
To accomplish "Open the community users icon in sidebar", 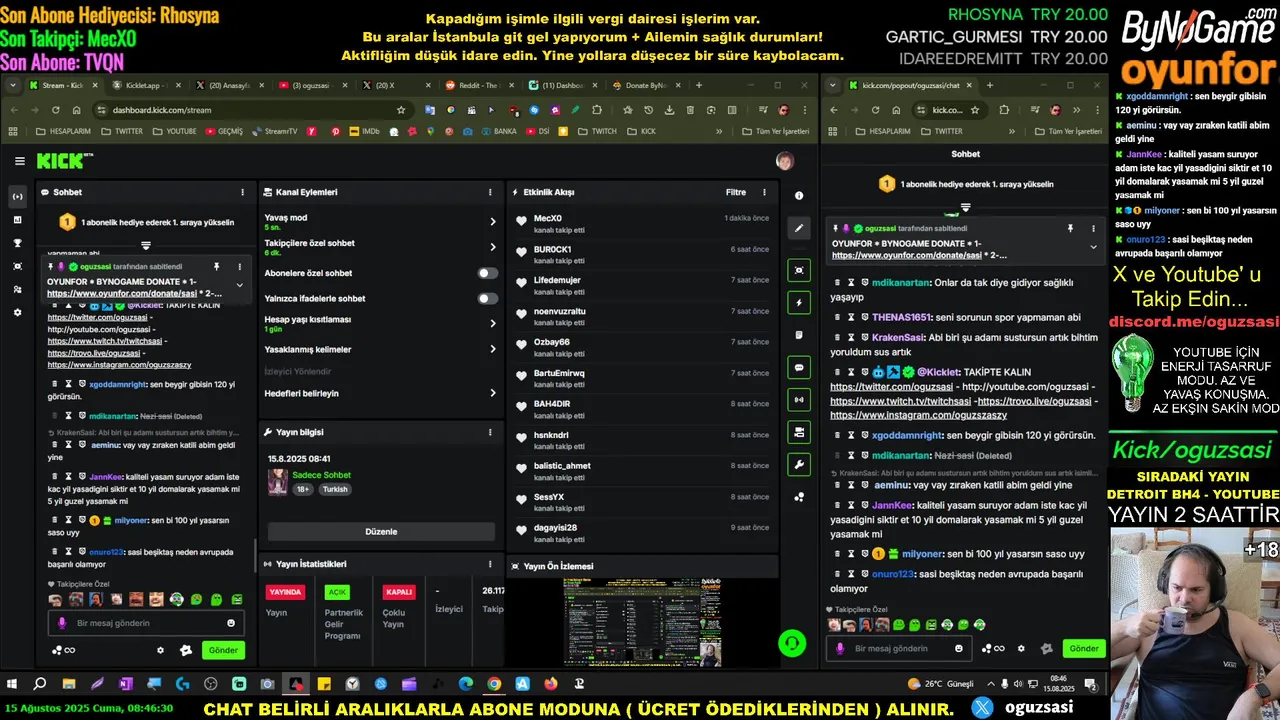I will tap(17, 289).
